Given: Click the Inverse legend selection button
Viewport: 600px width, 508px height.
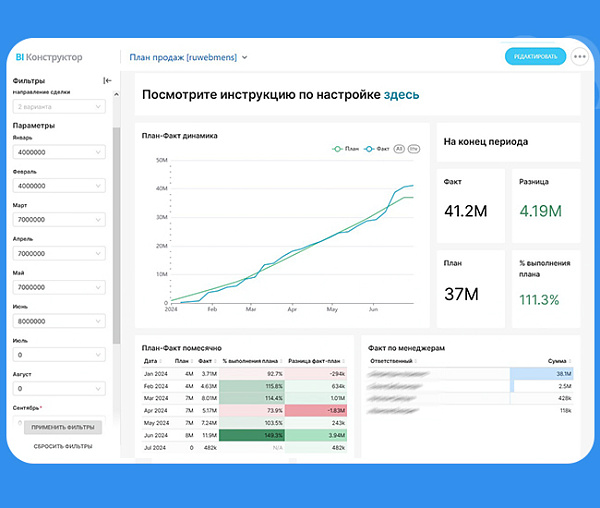Looking at the screenshot, I should point(414,149).
